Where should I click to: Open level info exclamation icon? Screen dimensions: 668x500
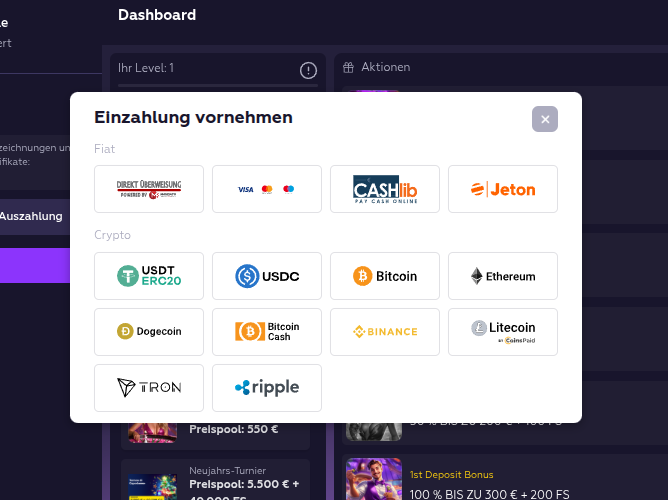tap(308, 70)
